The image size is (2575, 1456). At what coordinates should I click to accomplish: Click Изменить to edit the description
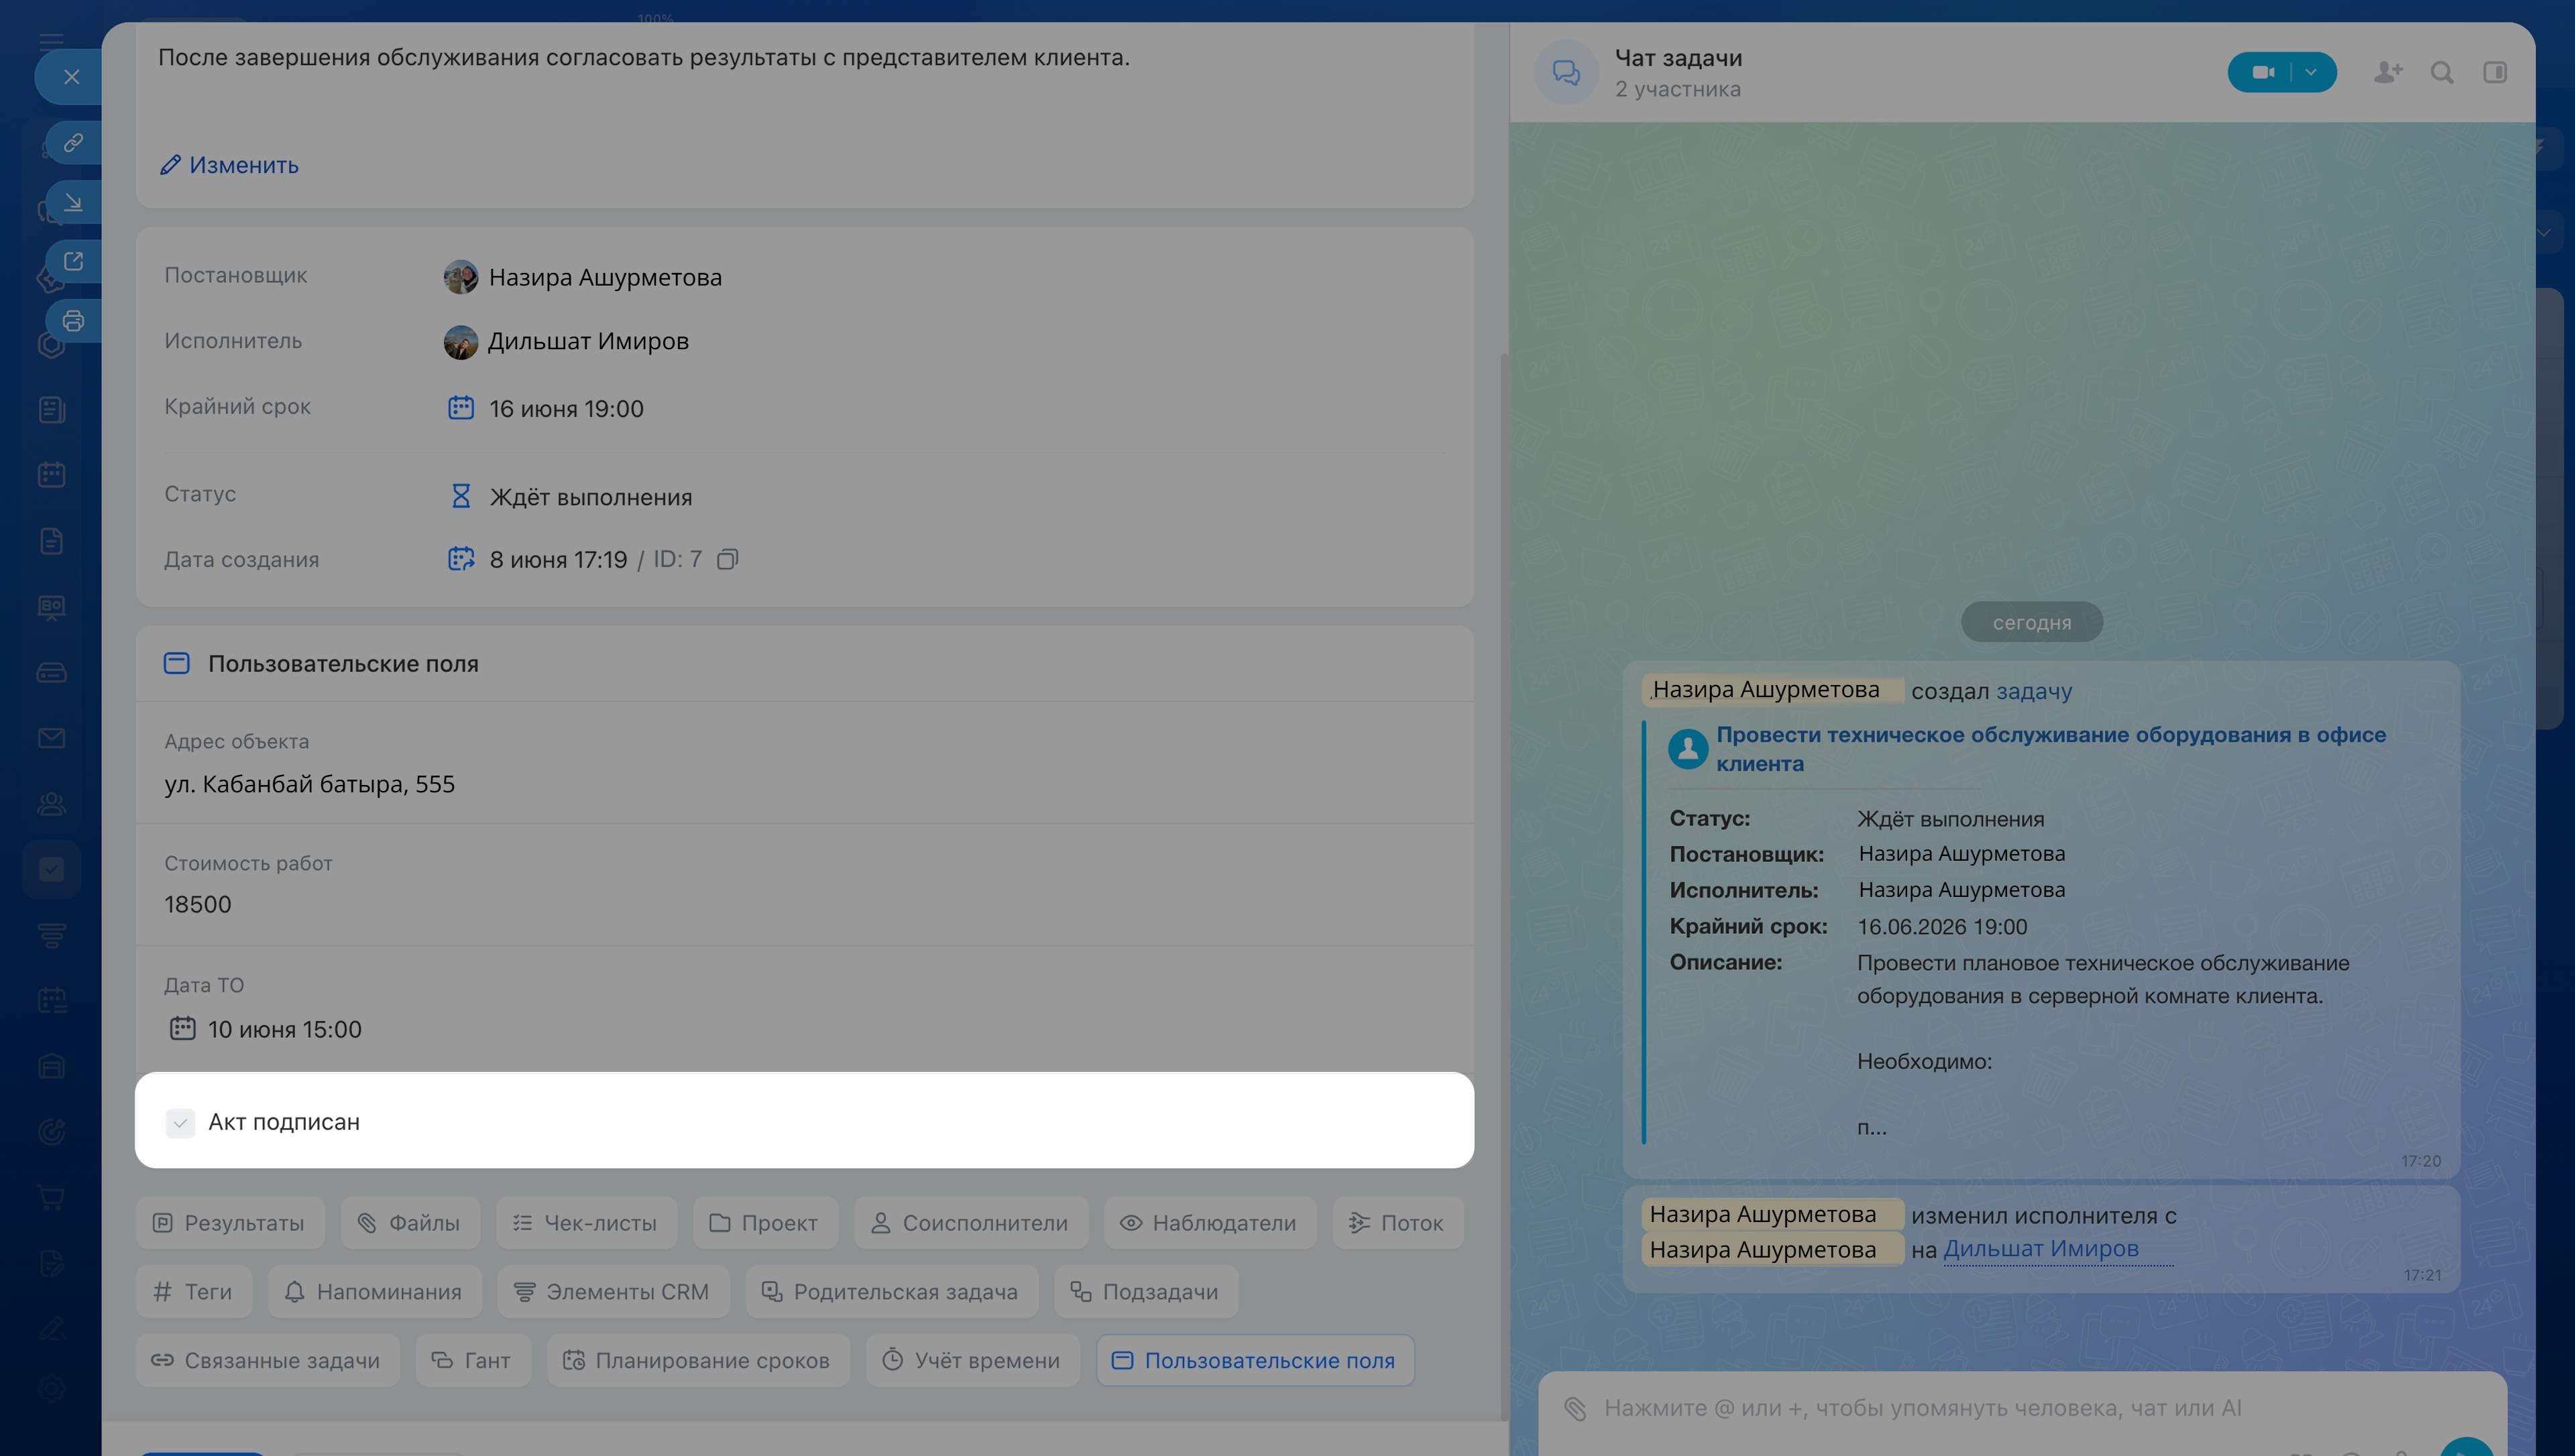point(229,165)
